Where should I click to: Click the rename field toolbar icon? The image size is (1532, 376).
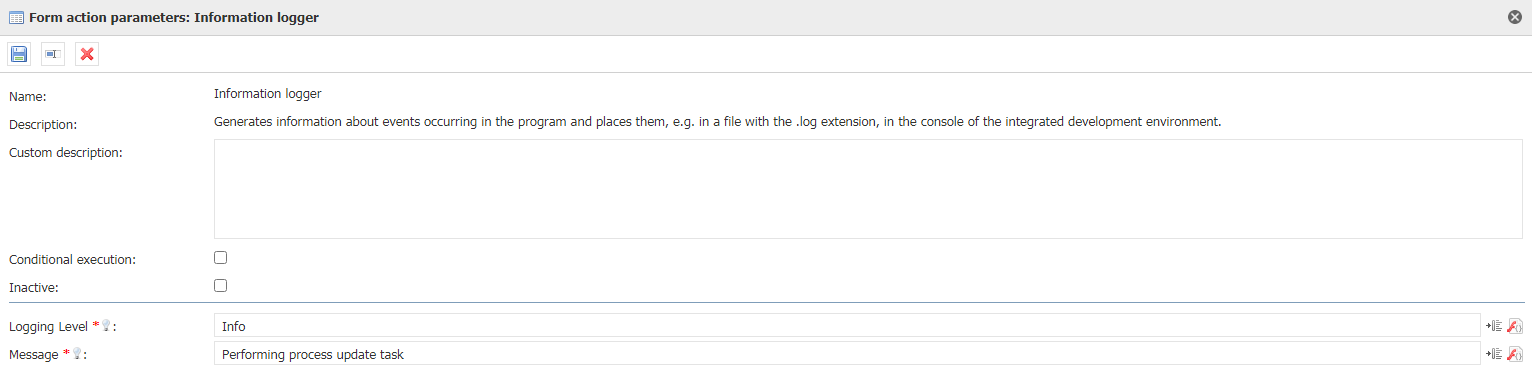pos(53,54)
